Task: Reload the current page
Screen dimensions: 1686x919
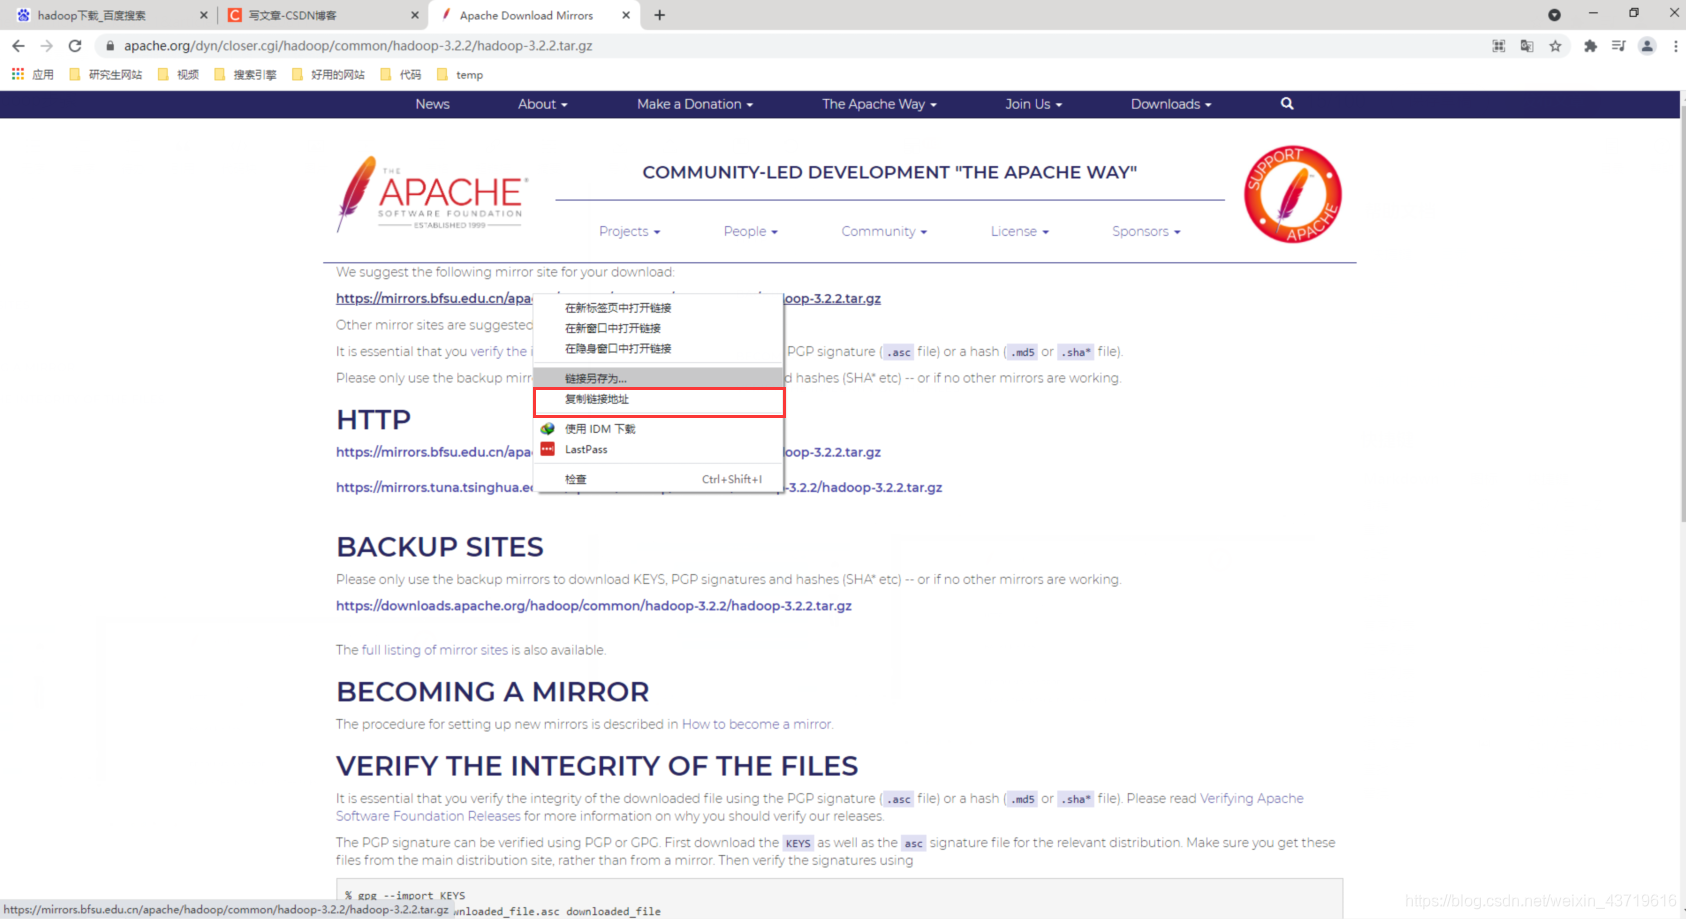Action: 75,46
